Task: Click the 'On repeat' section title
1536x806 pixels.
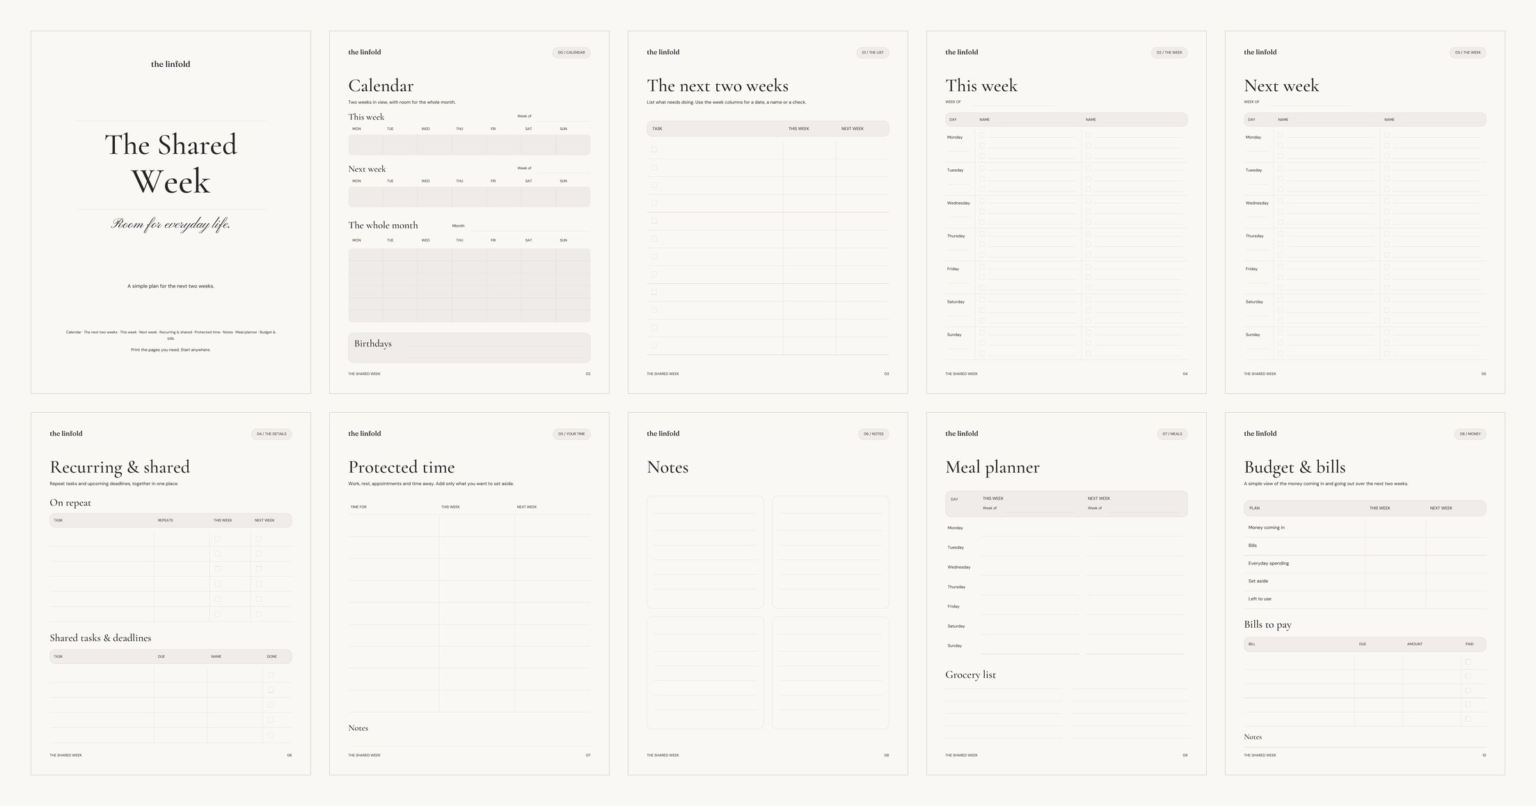Action: 70,503
